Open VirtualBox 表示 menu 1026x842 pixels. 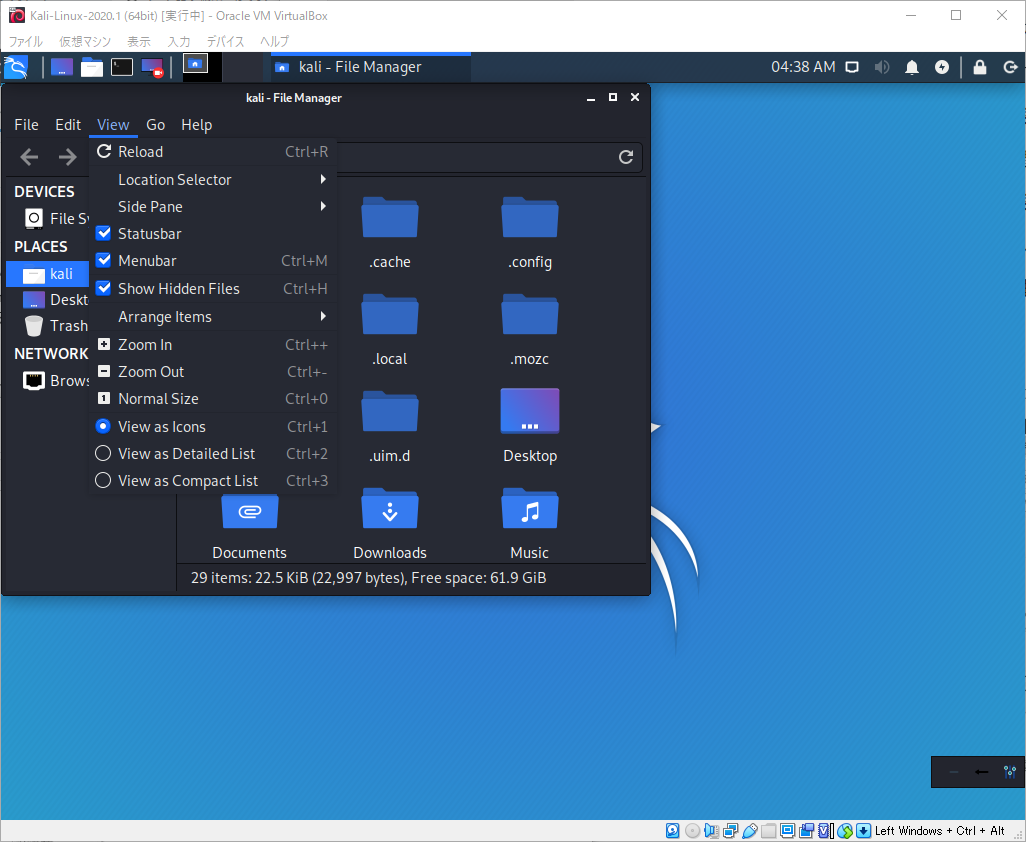pos(139,41)
